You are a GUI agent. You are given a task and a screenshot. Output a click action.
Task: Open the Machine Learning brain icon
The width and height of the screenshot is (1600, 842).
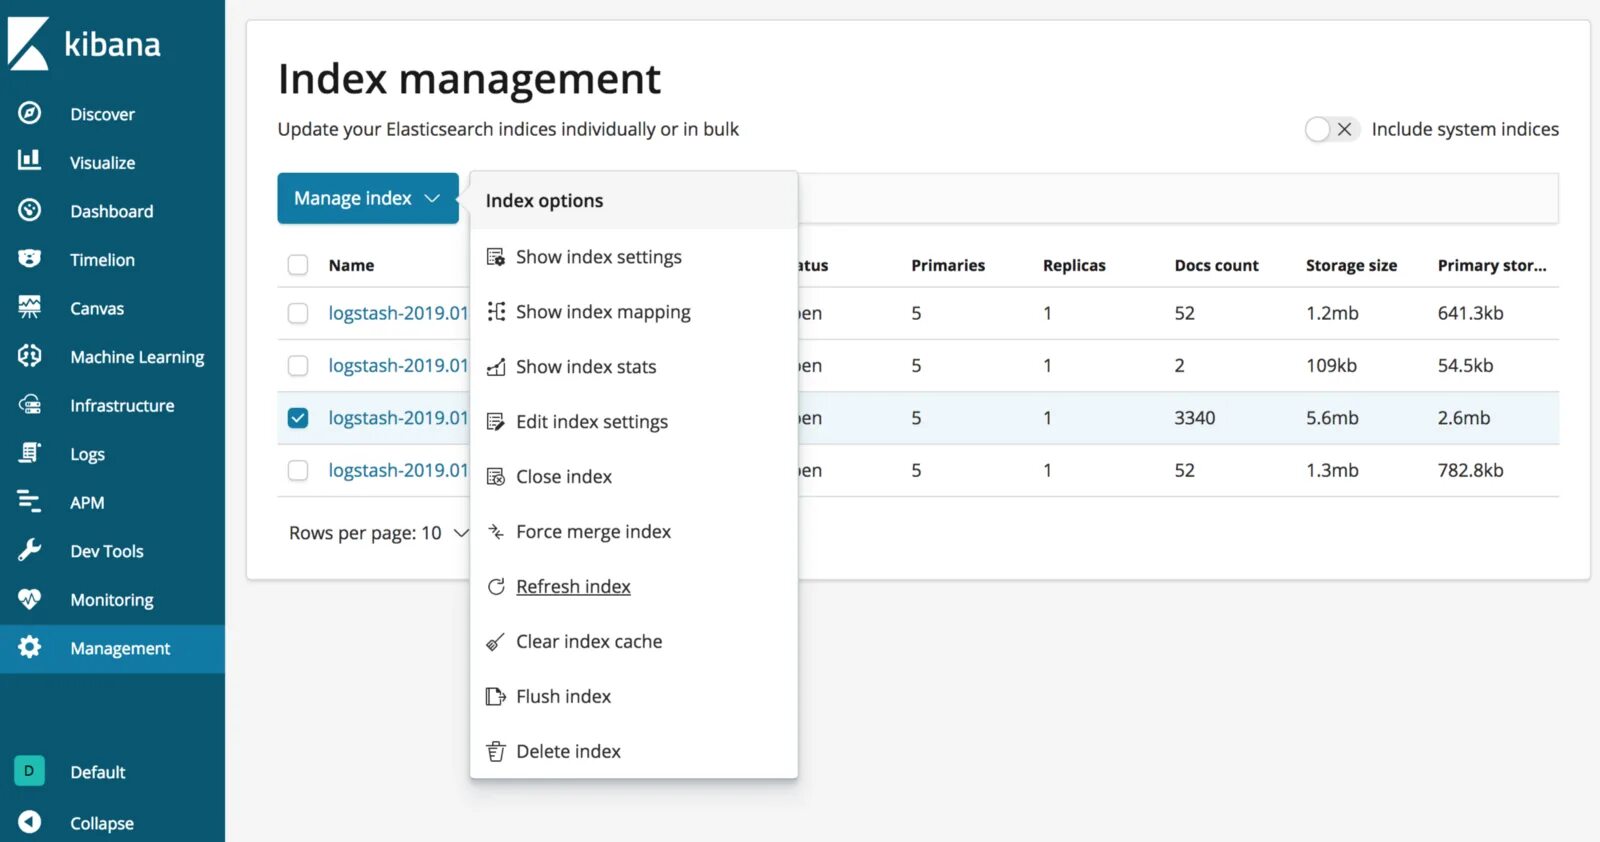pyautogui.click(x=30, y=355)
